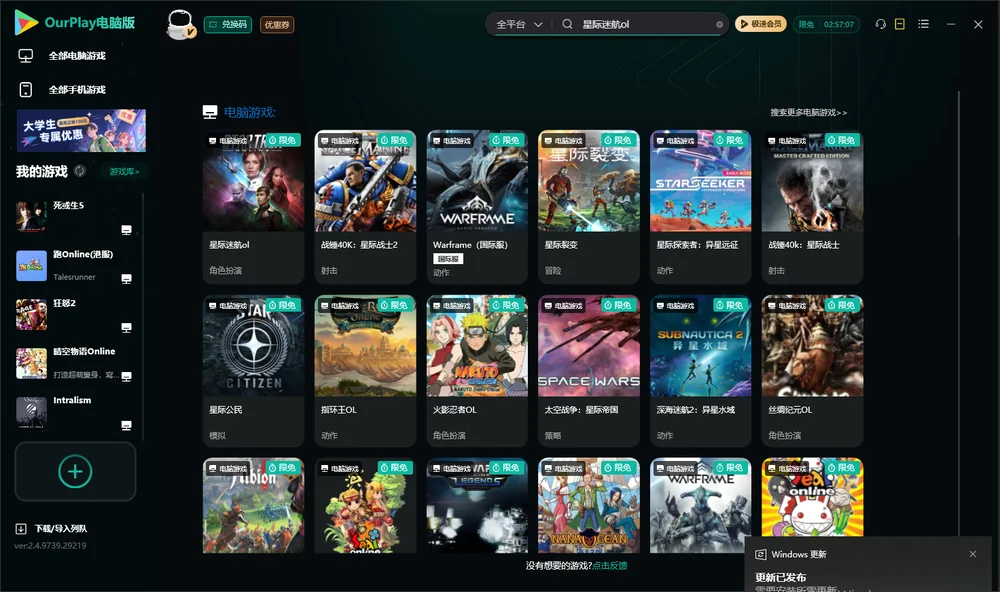The width and height of the screenshot is (1000, 592).
Task: Click the search input field
Action: tap(645, 24)
